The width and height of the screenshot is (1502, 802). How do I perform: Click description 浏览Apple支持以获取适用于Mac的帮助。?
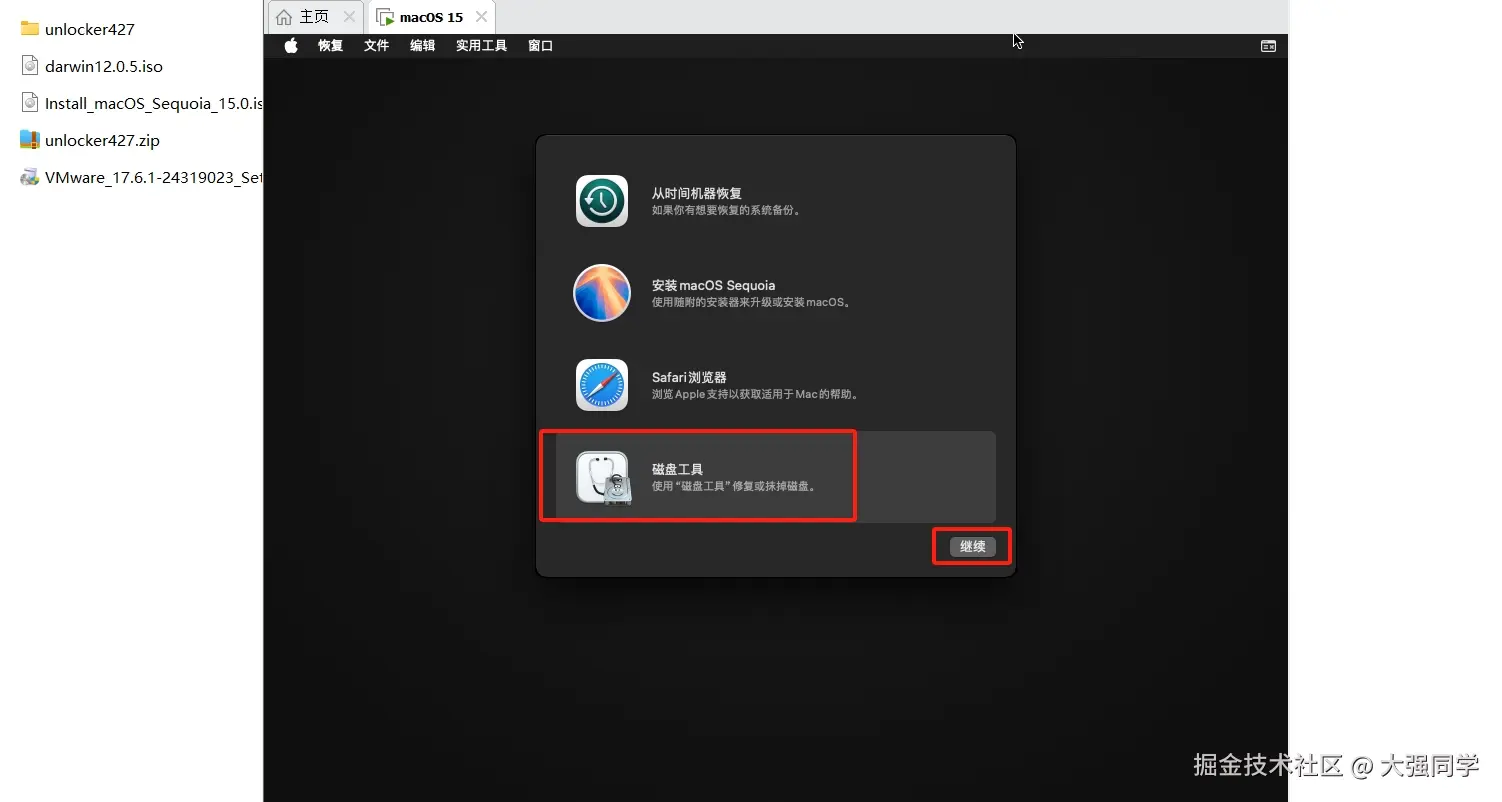pos(757,395)
